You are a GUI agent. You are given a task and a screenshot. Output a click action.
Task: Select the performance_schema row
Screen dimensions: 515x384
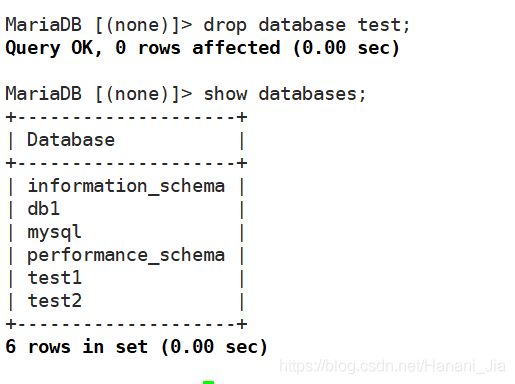[x=126, y=255]
